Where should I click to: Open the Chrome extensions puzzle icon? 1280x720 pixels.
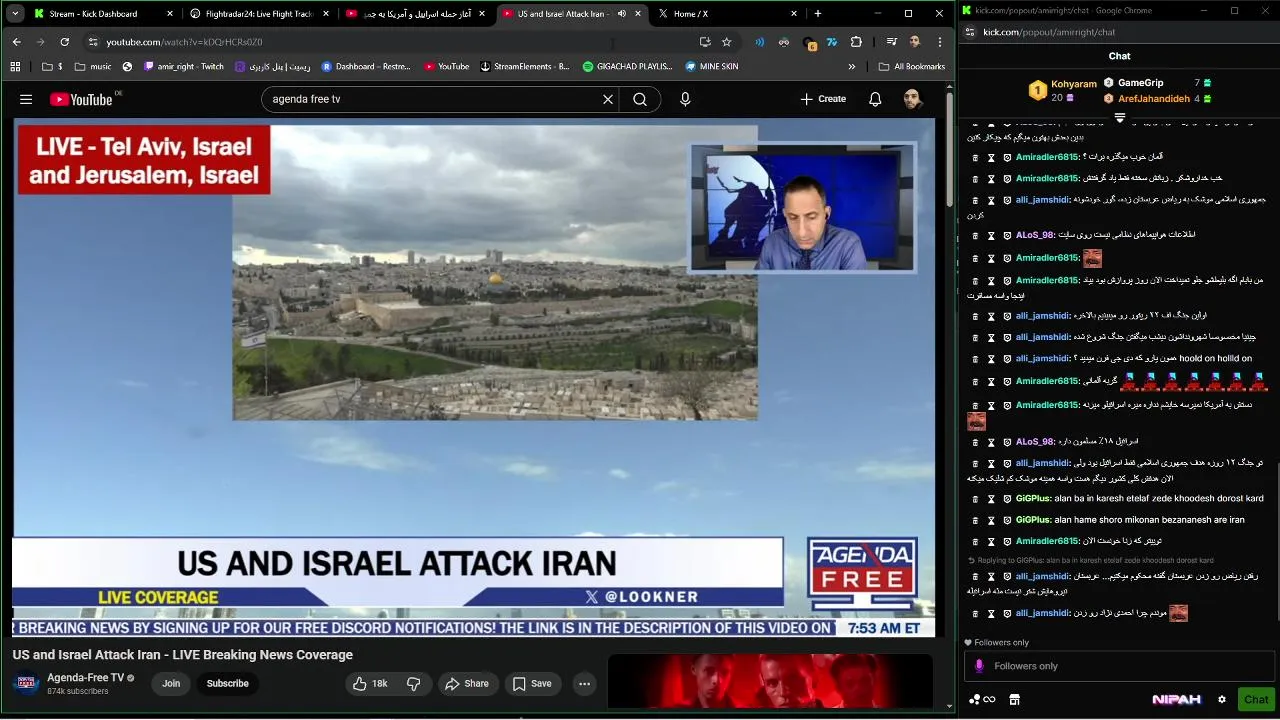coord(856,42)
